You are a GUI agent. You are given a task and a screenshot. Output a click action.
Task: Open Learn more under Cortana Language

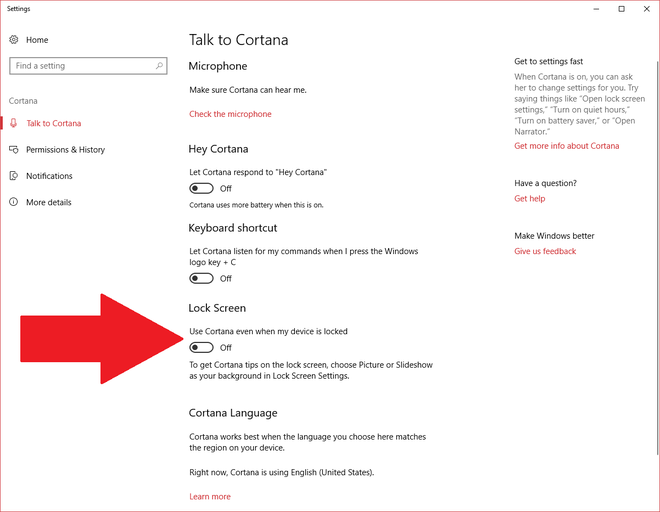209,496
